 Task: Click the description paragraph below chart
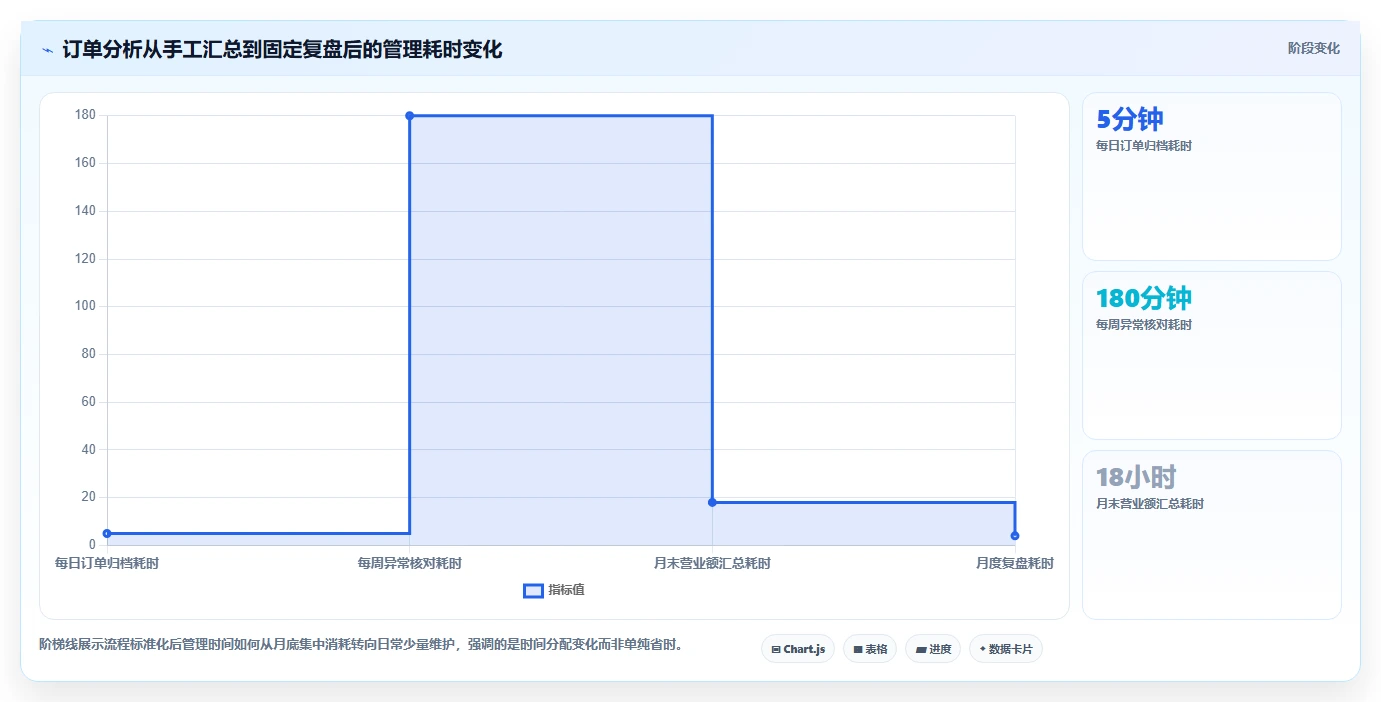pos(364,645)
